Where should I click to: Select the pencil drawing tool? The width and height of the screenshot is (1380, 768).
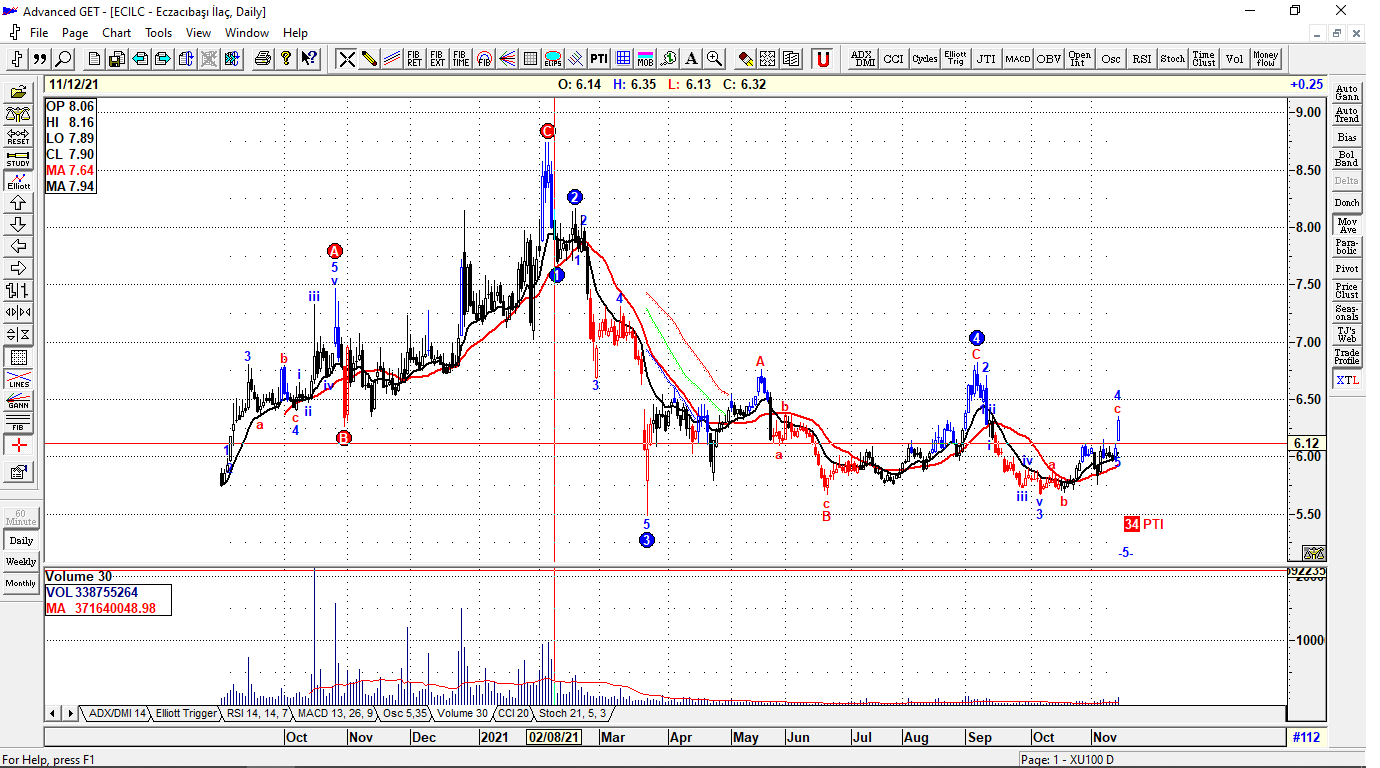click(369, 59)
